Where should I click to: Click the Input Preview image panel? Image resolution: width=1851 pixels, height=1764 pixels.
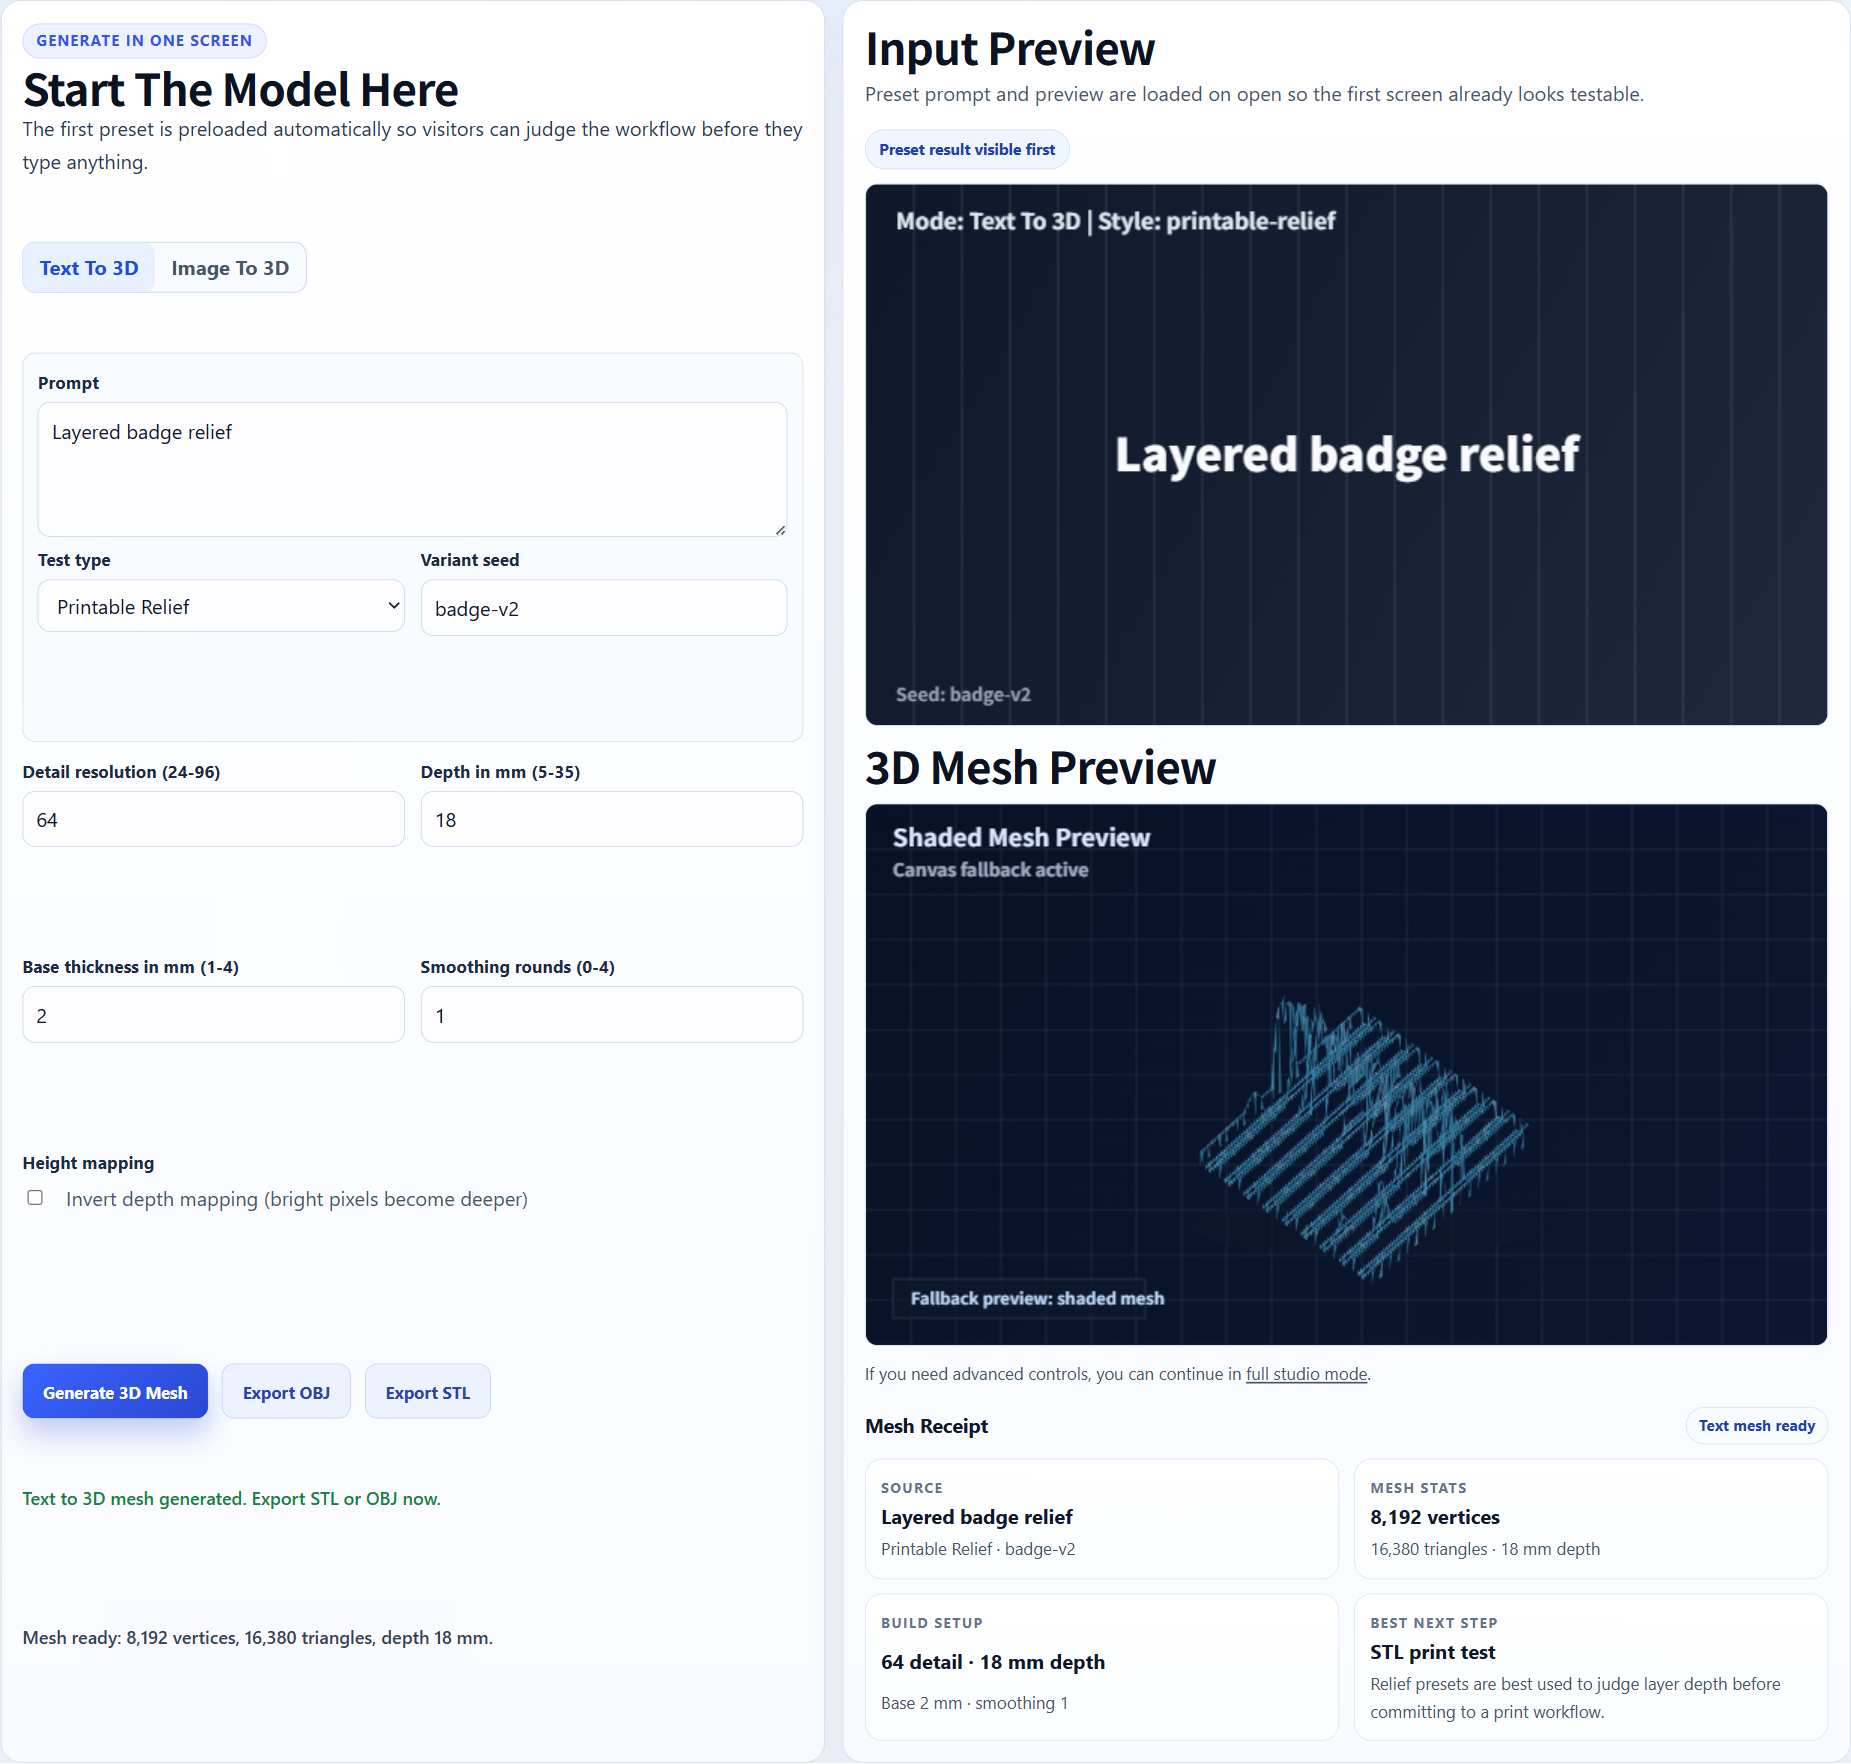(1346, 454)
